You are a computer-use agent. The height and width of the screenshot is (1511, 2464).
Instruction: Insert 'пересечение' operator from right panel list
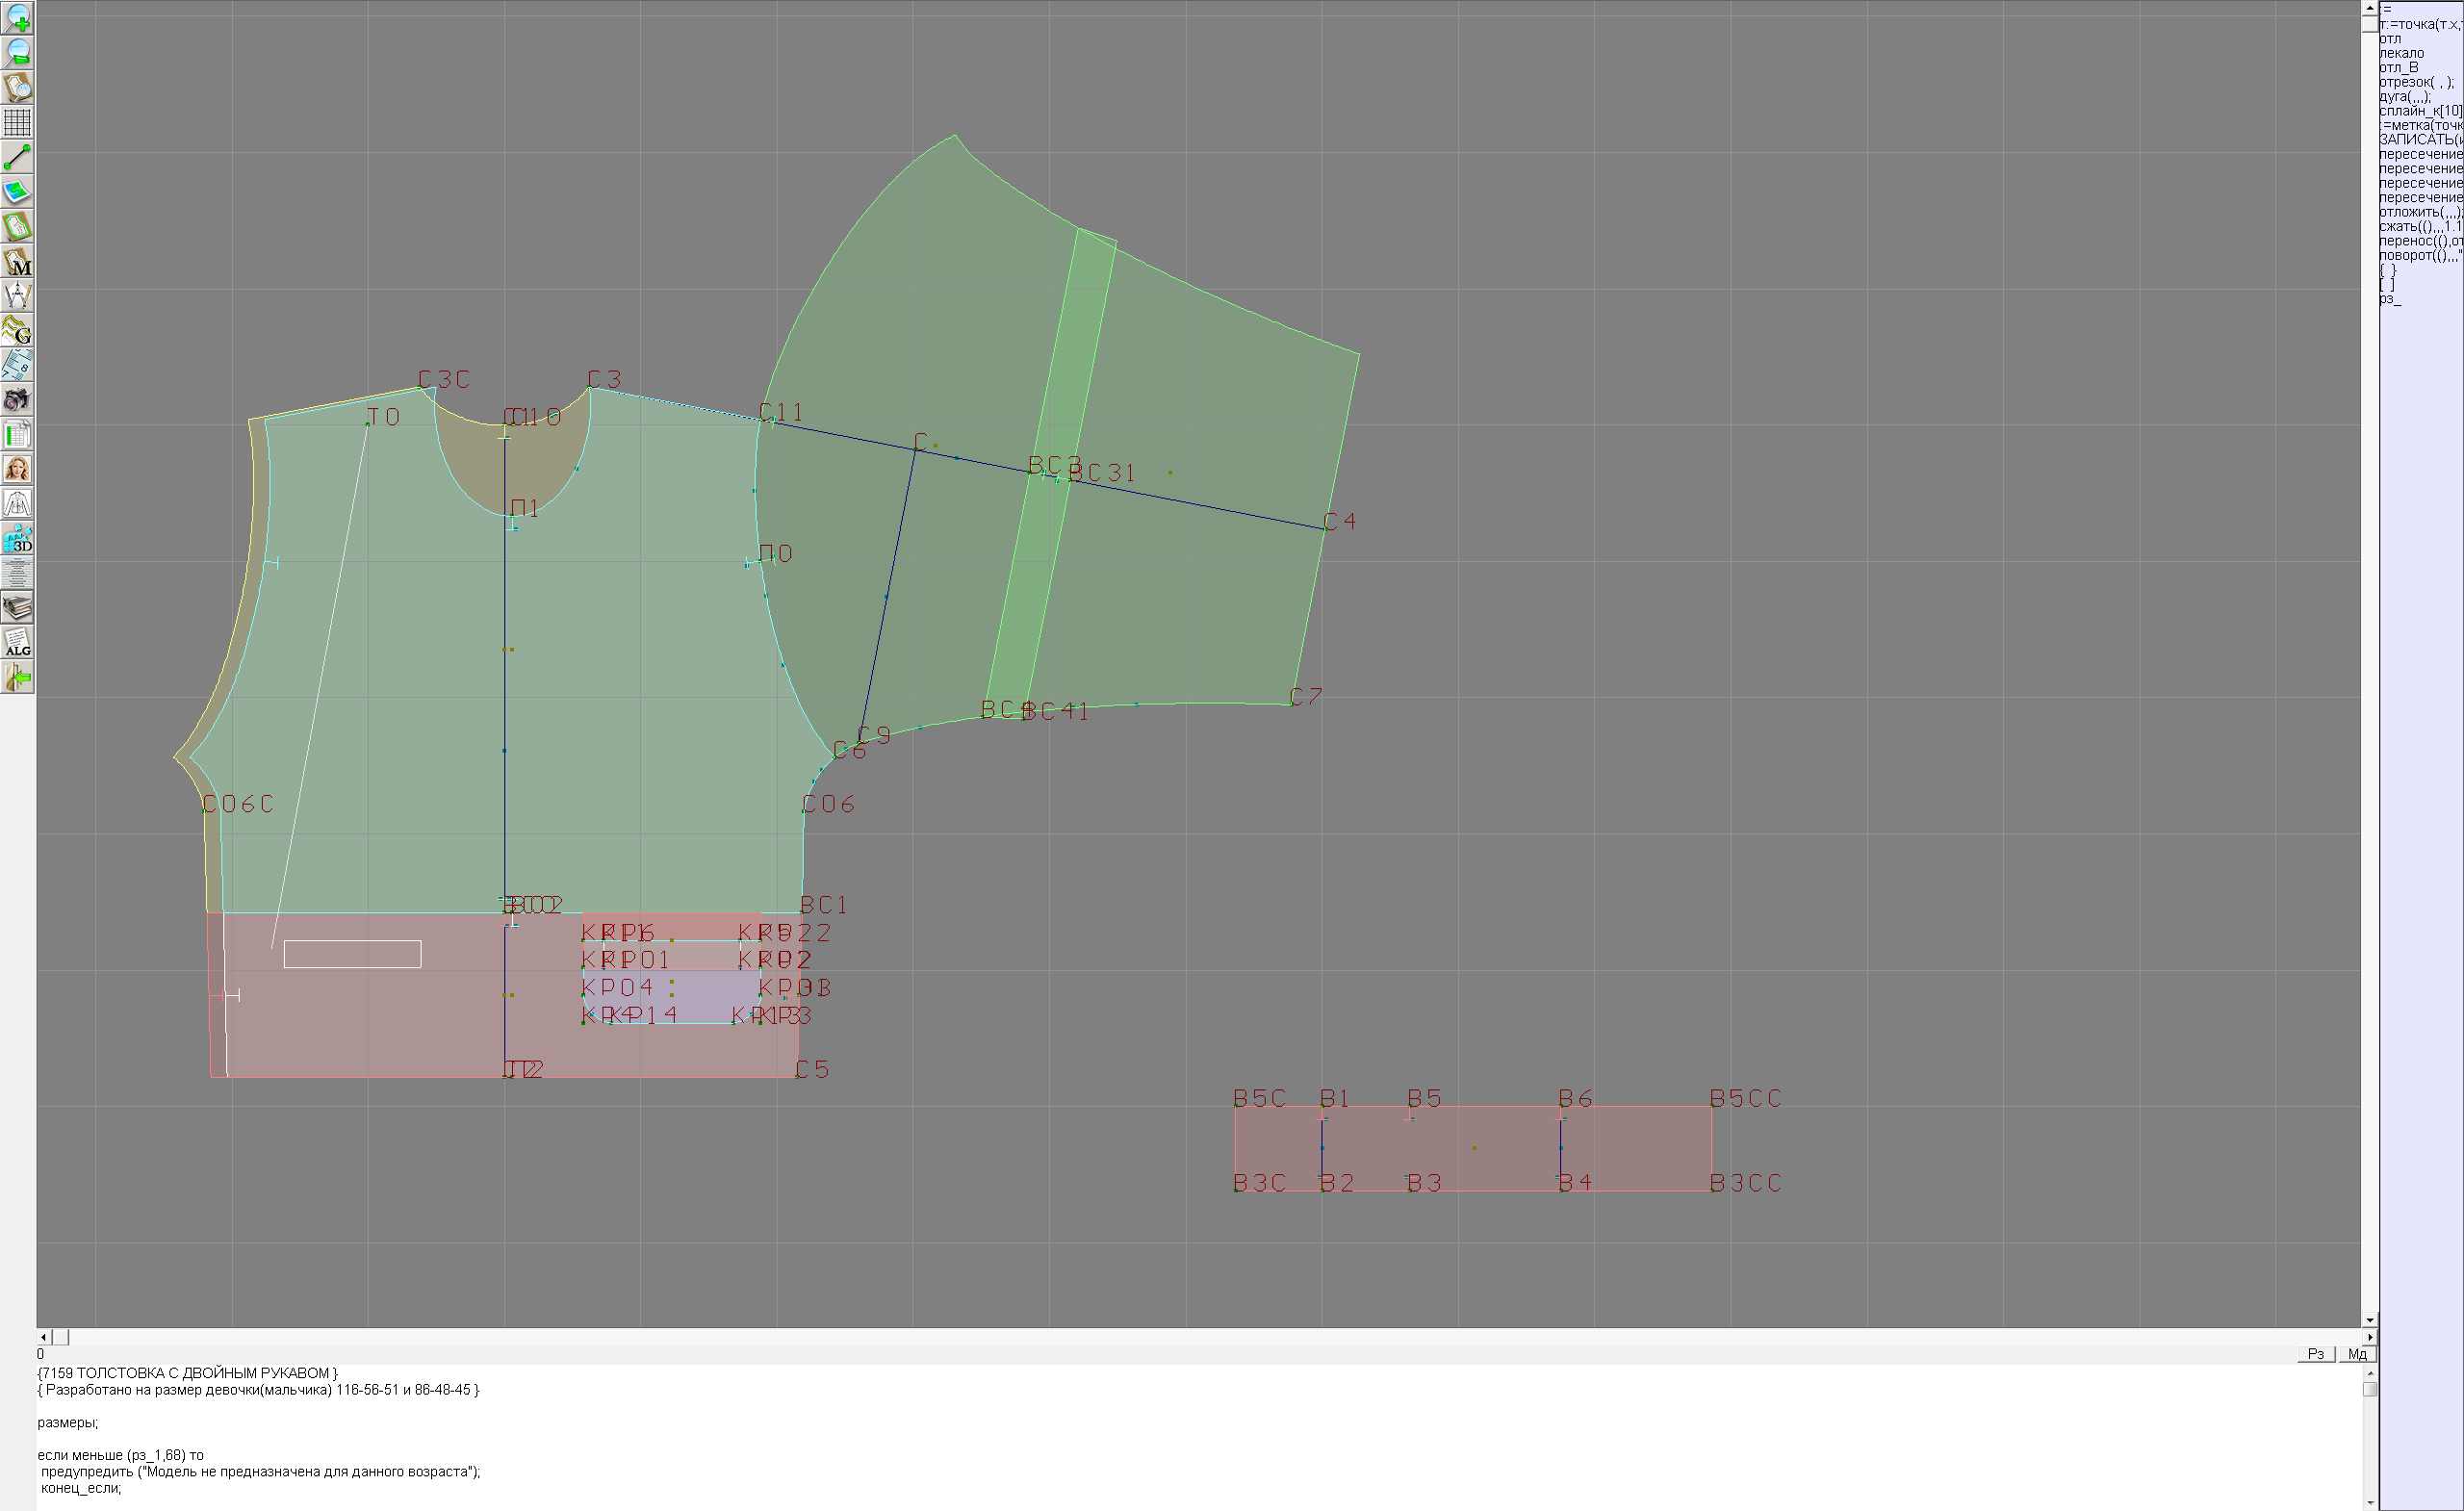[2420, 155]
